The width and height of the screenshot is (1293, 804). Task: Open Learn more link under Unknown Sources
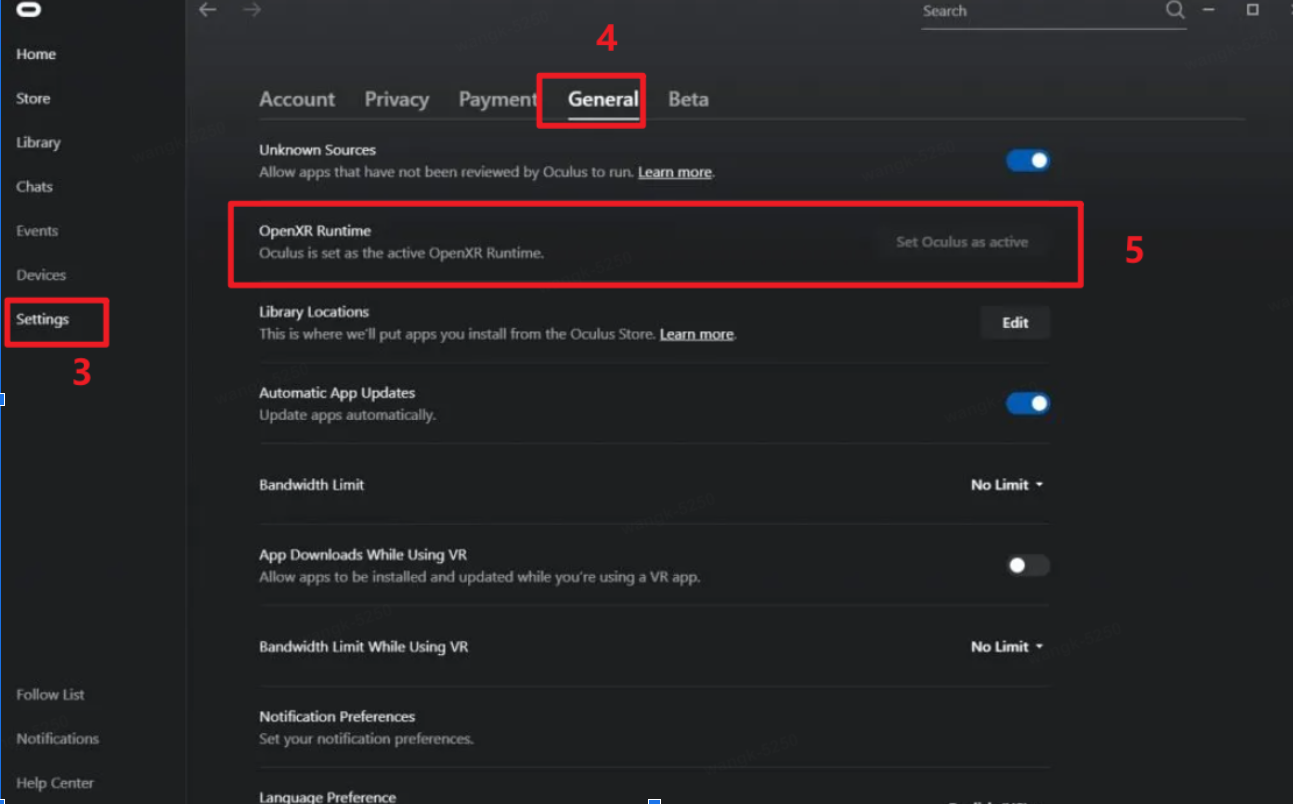(675, 172)
